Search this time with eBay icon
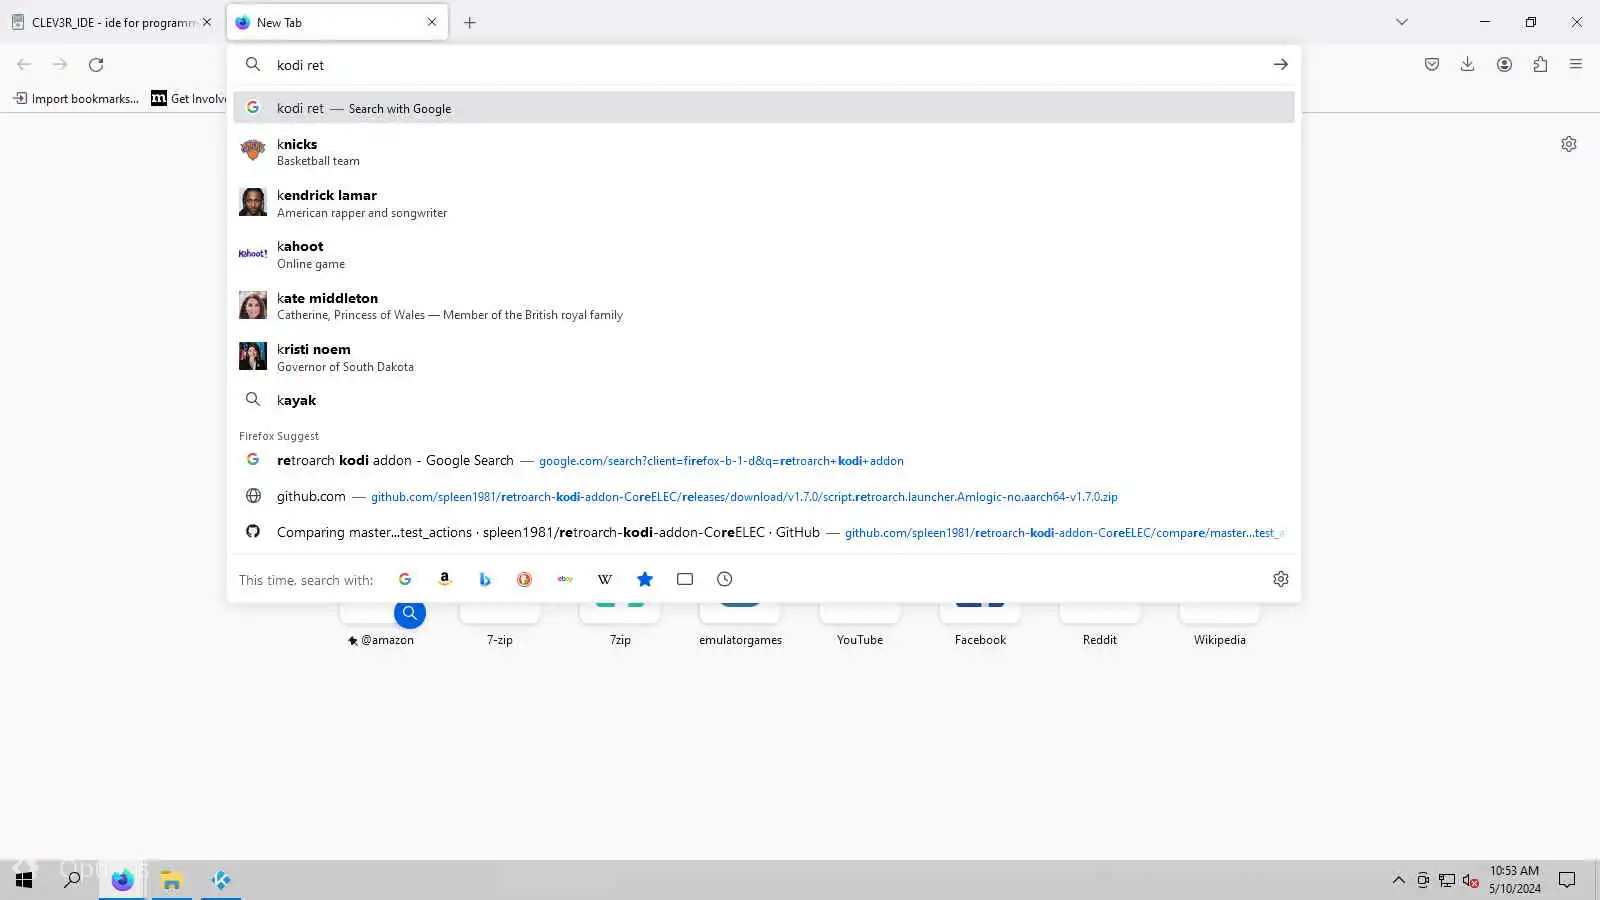 click(x=565, y=579)
